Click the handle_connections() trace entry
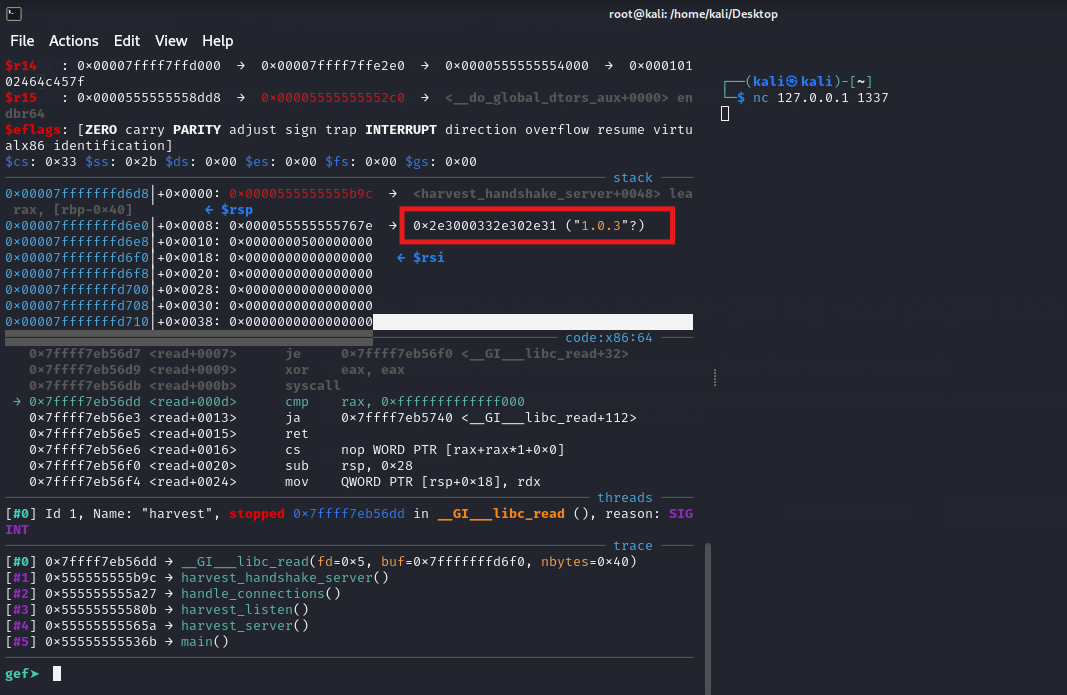Screen dimensions: 1067x695 [x=260, y=593]
